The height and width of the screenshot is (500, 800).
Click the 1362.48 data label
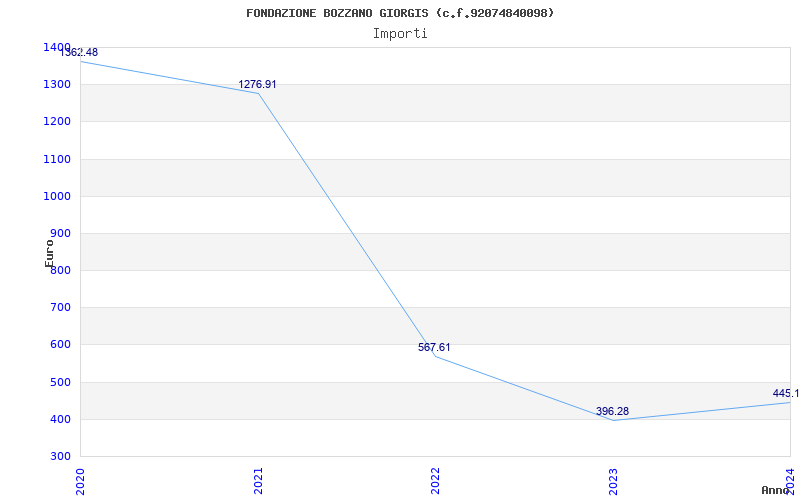click(79, 53)
